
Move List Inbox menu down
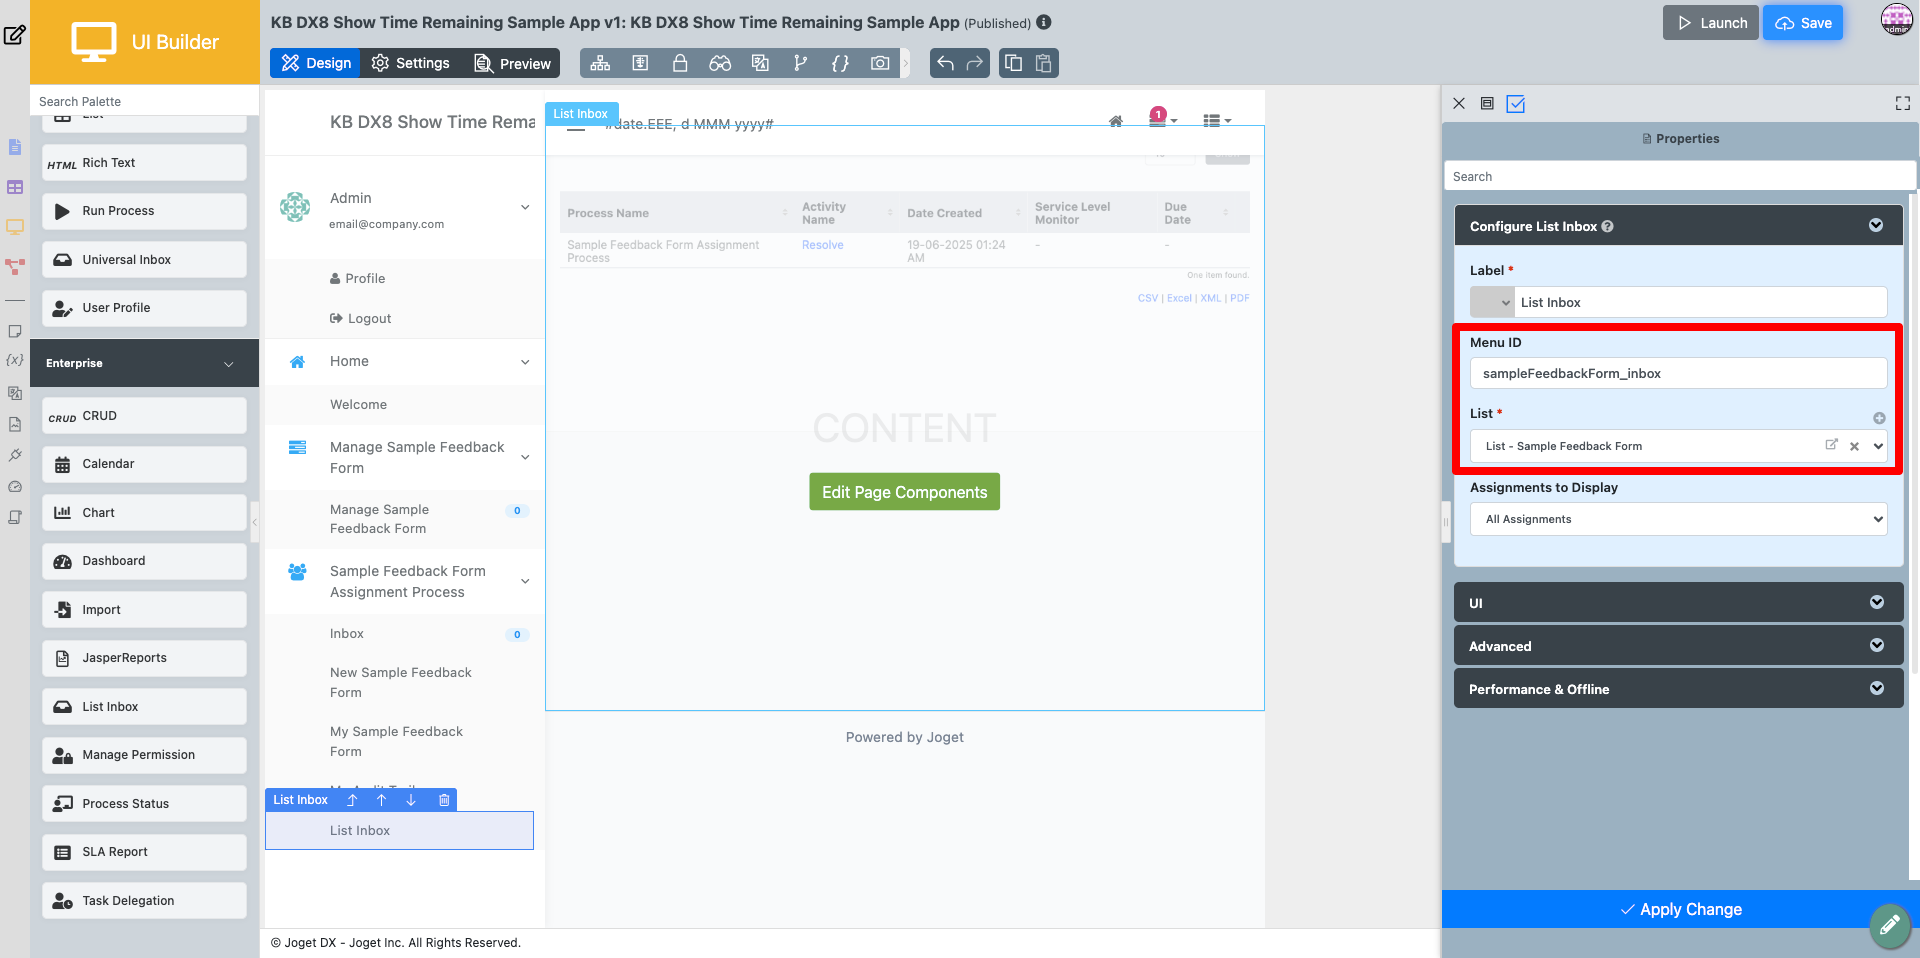(411, 800)
